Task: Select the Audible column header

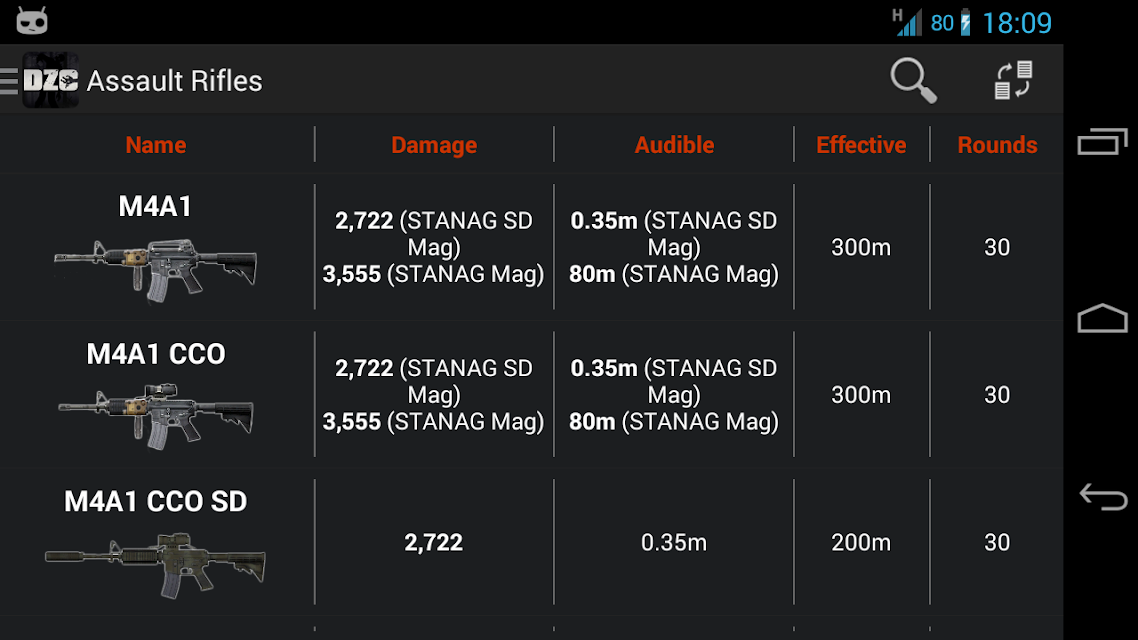Action: (x=674, y=145)
